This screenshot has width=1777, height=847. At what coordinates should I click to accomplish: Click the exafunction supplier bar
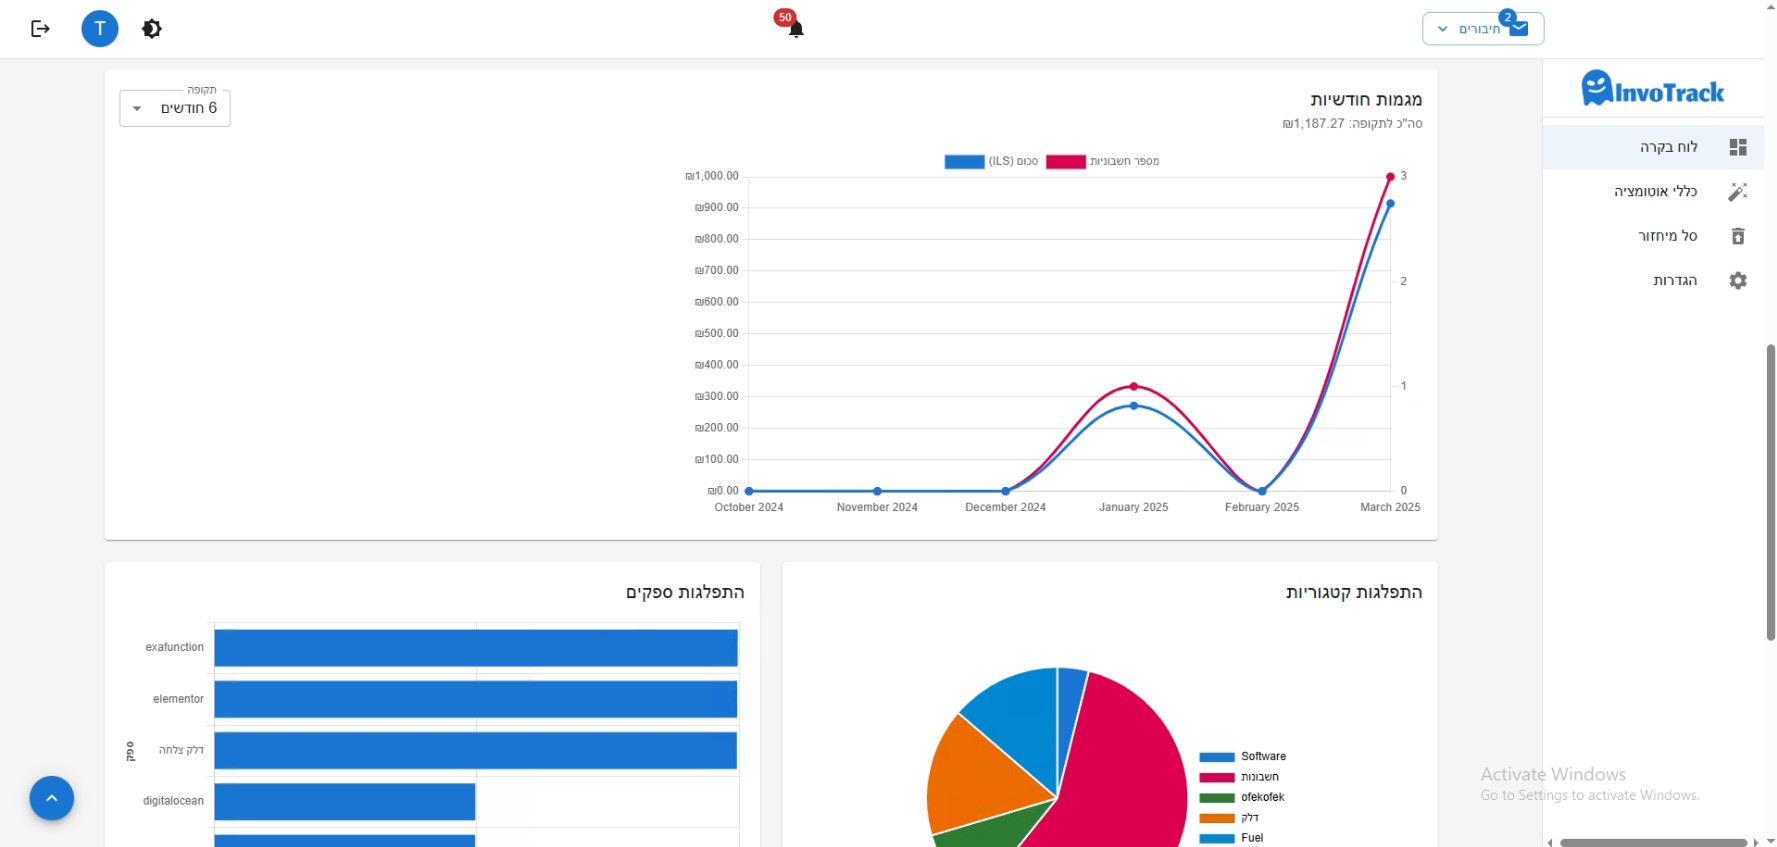pyautogui.click(x=476, y=648)
